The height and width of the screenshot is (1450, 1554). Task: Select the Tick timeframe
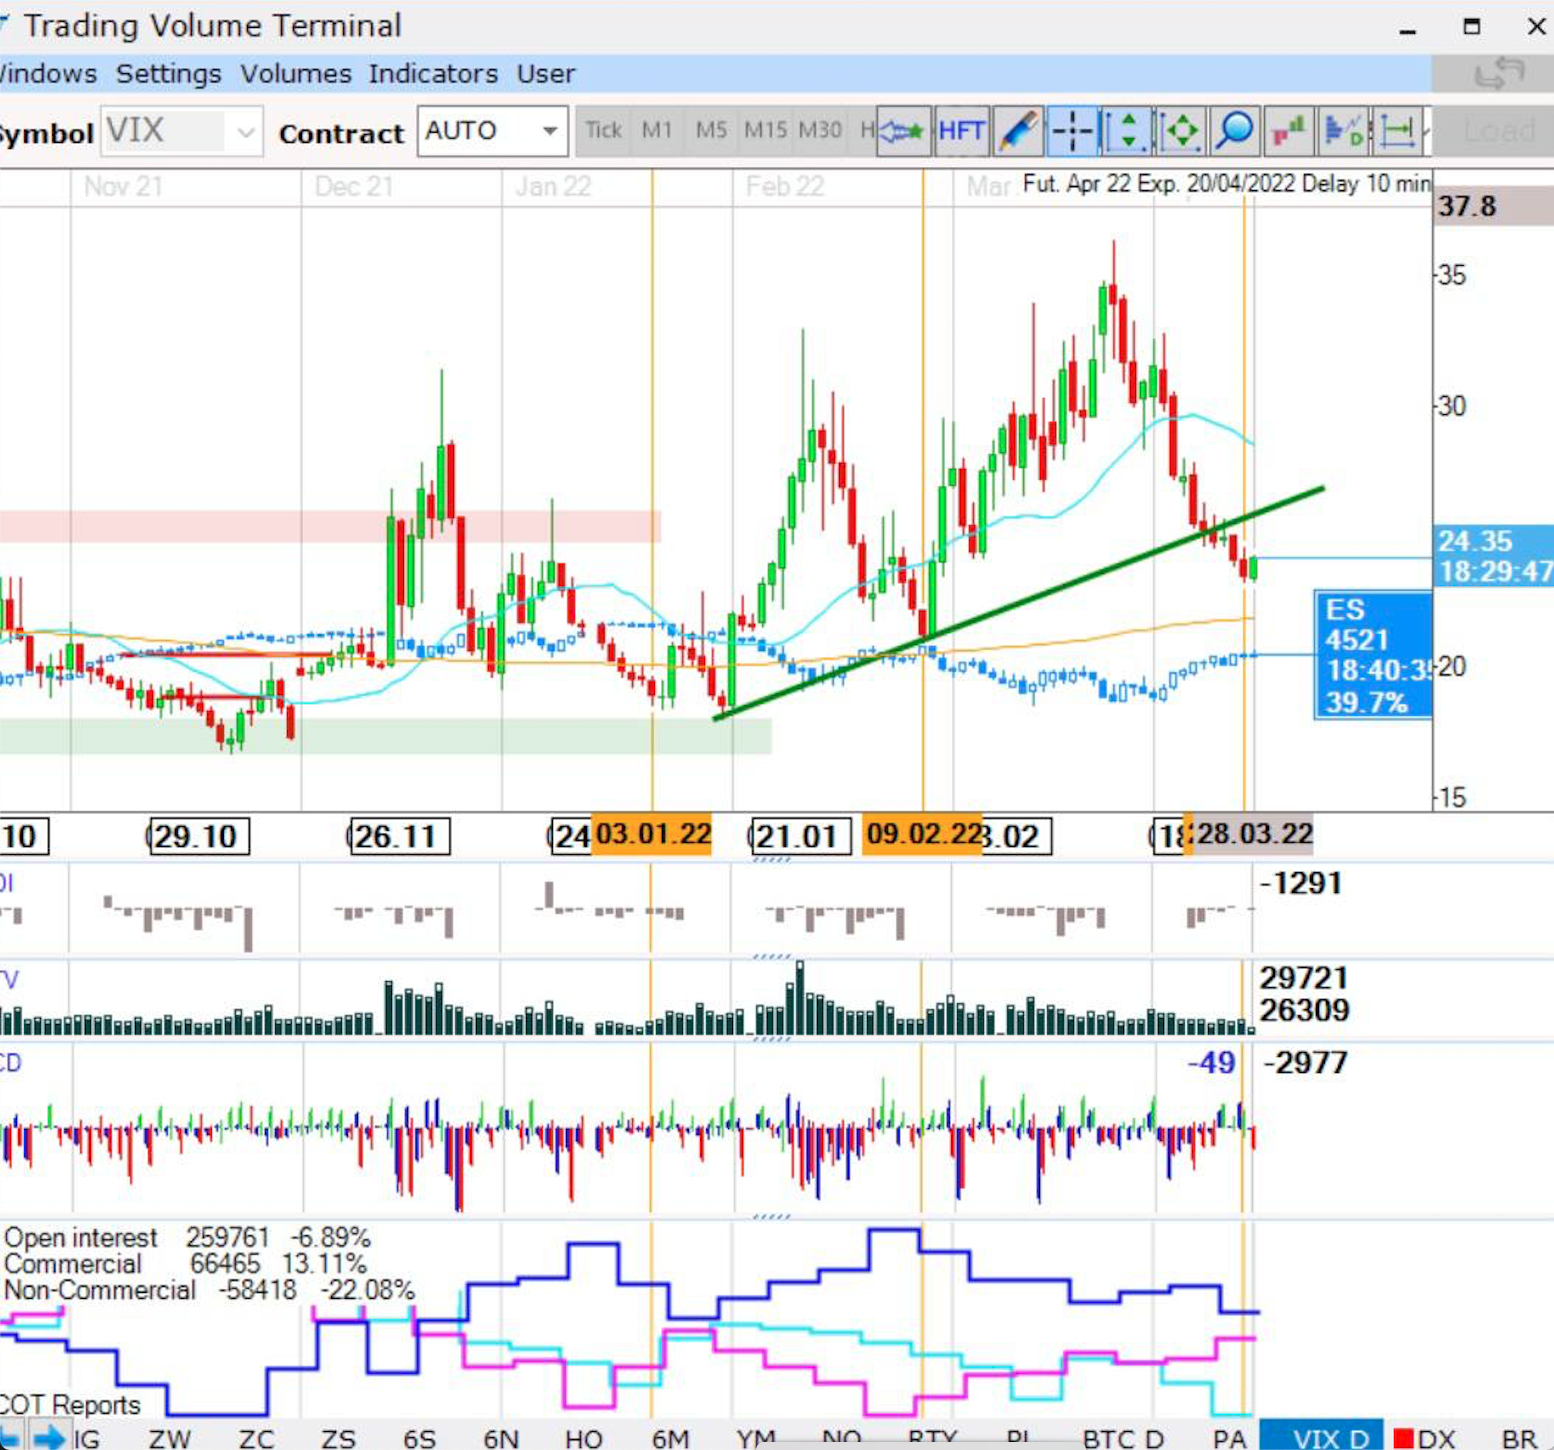604,131
